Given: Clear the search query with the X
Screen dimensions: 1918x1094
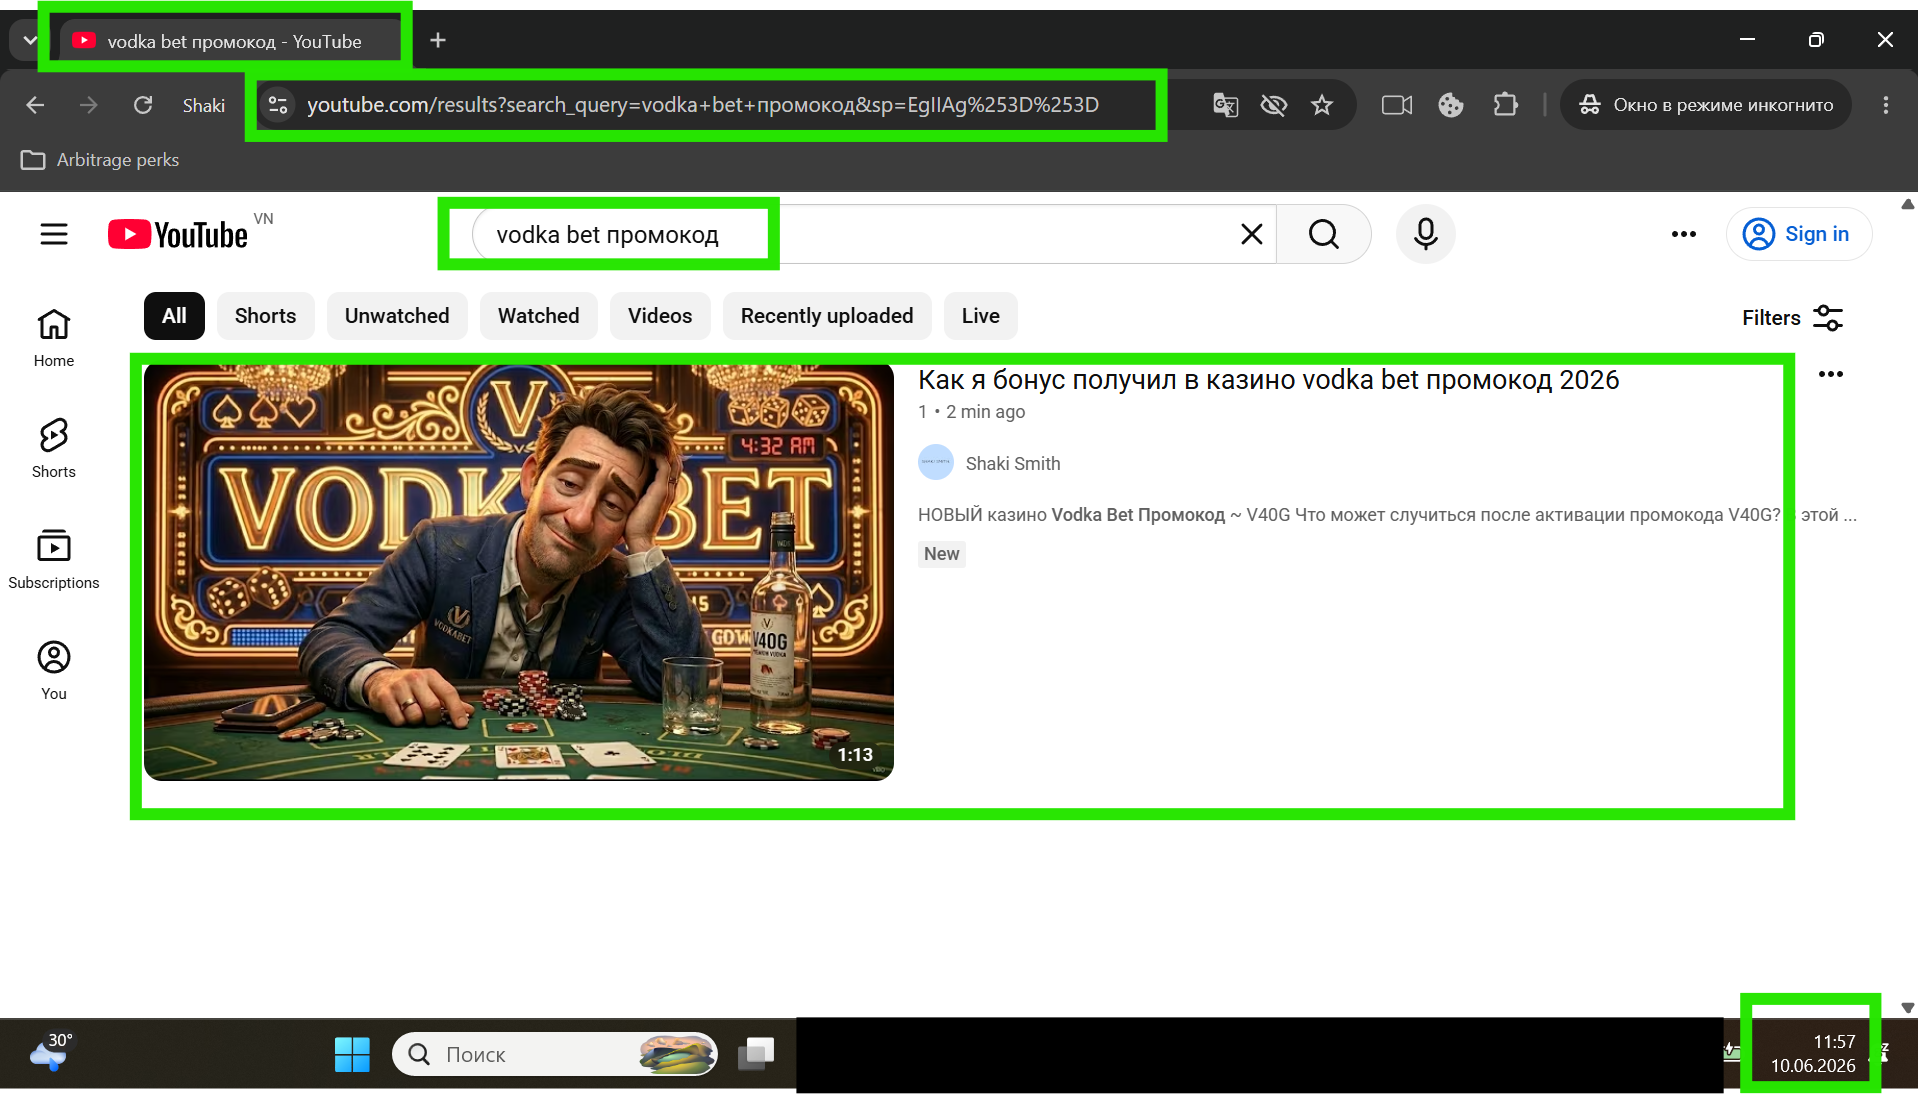Looking at the screenshot, I should (1251, 234).
